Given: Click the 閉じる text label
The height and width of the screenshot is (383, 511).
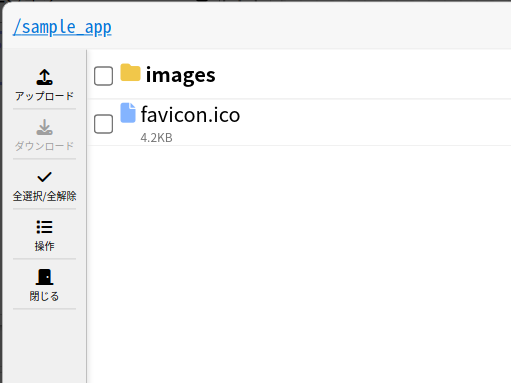Looking at the screenshot, I should 44,296.
